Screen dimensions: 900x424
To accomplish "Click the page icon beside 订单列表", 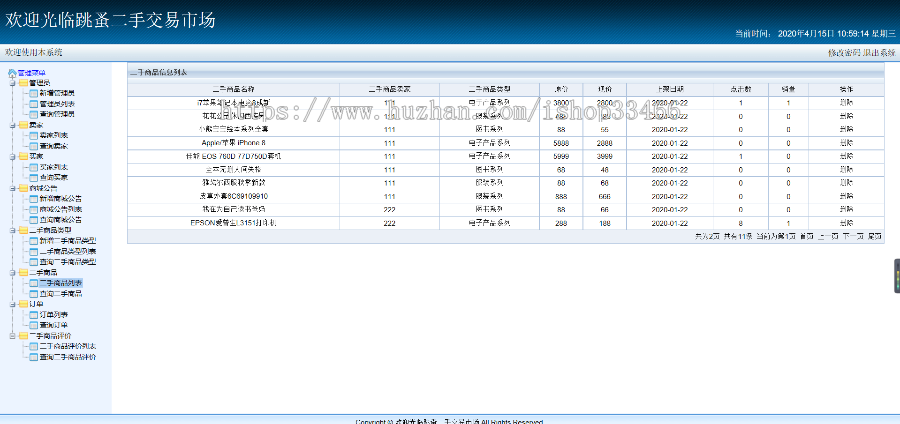I will [x=33, y=314].
